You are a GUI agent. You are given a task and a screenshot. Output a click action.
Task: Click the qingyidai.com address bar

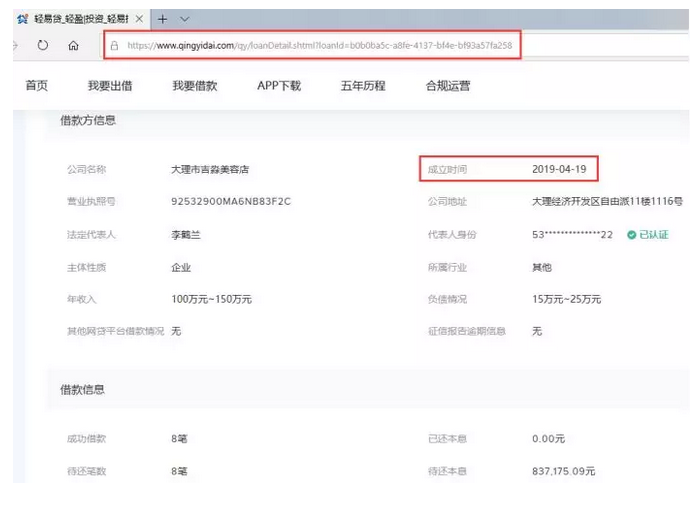coord(312,45)
